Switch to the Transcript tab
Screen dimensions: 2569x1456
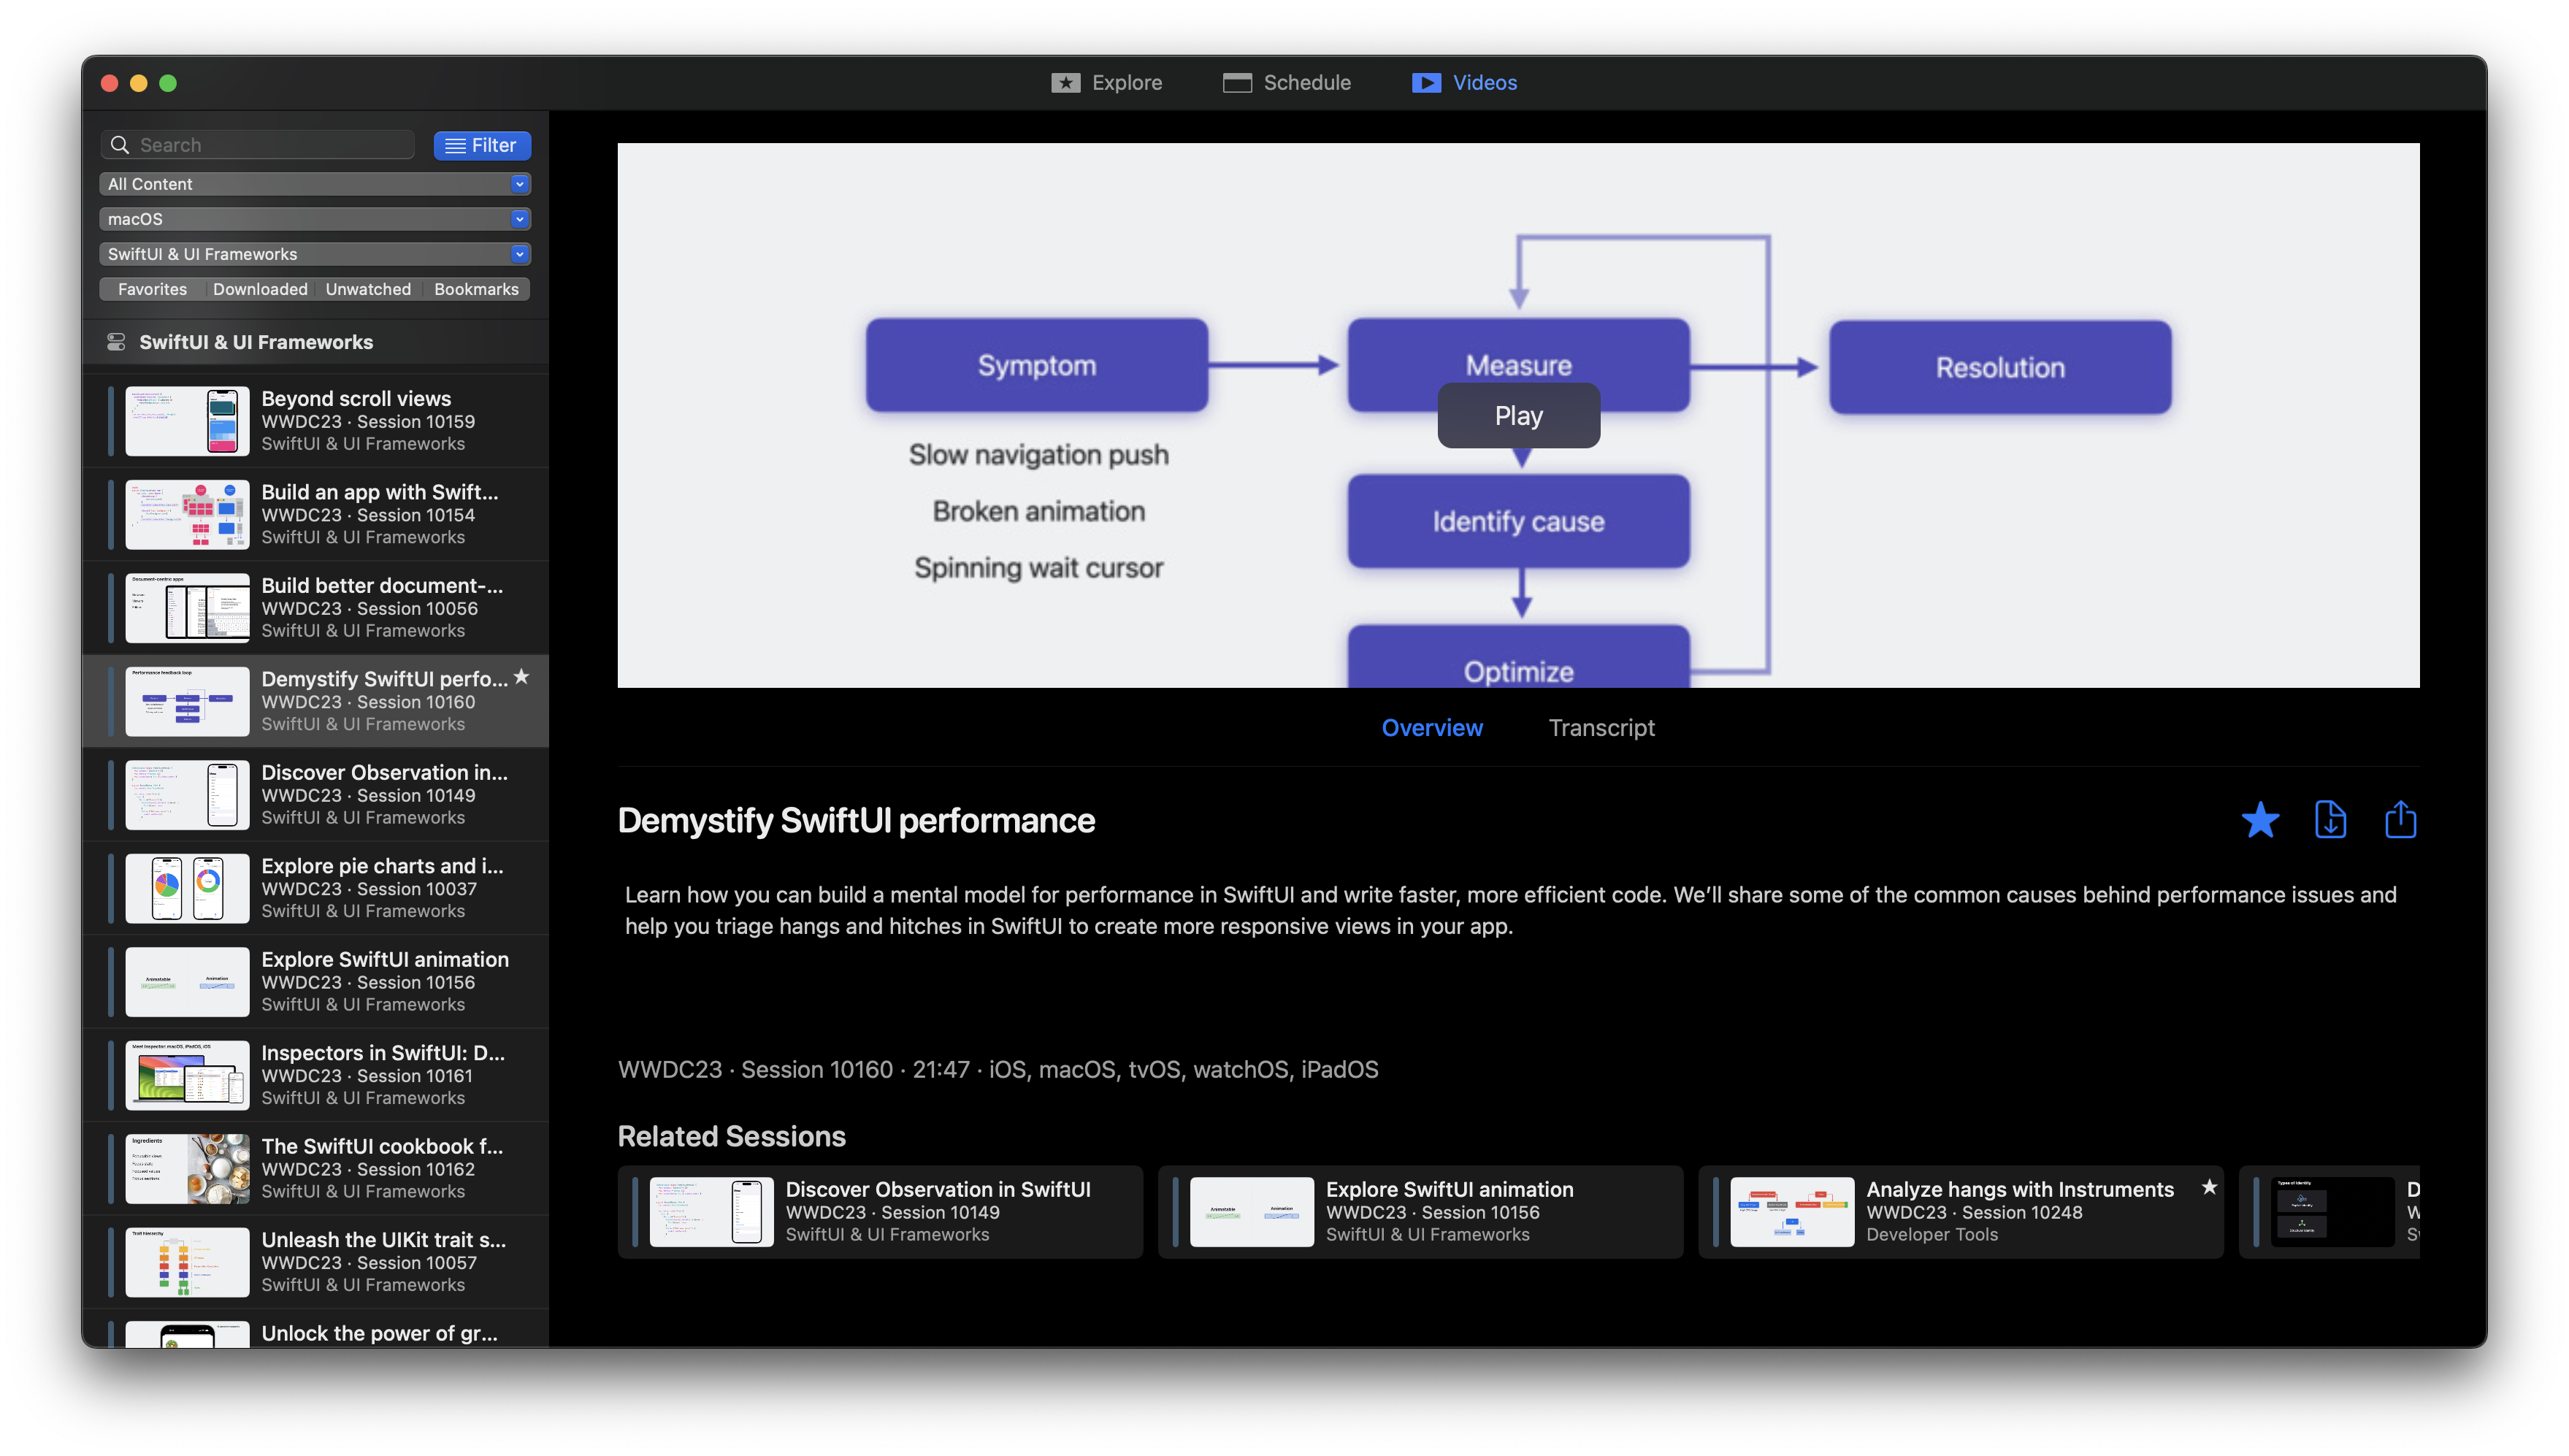1601,728
